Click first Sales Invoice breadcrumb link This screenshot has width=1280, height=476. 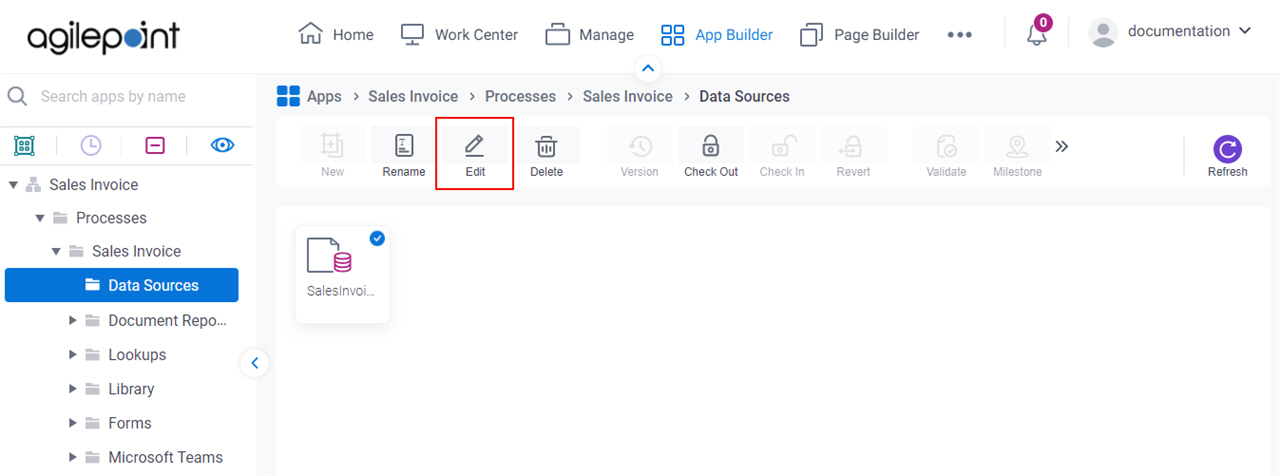tap(413, 97)
